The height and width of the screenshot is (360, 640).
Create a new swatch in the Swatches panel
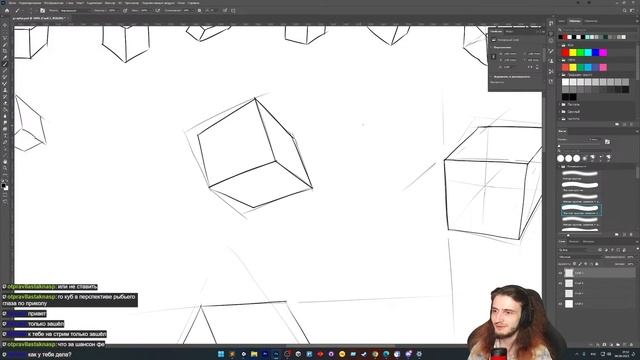(624, 124)
